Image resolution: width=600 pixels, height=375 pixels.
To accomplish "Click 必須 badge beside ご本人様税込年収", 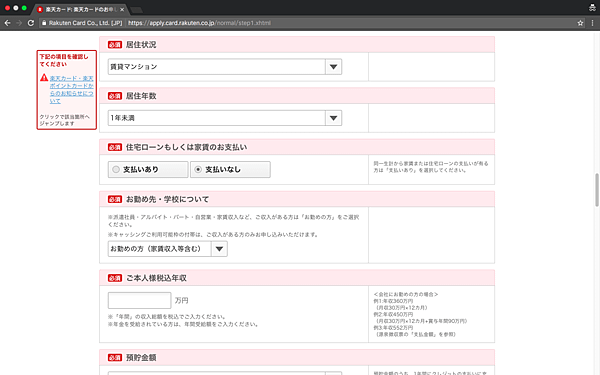I will [x=115, y=278].
